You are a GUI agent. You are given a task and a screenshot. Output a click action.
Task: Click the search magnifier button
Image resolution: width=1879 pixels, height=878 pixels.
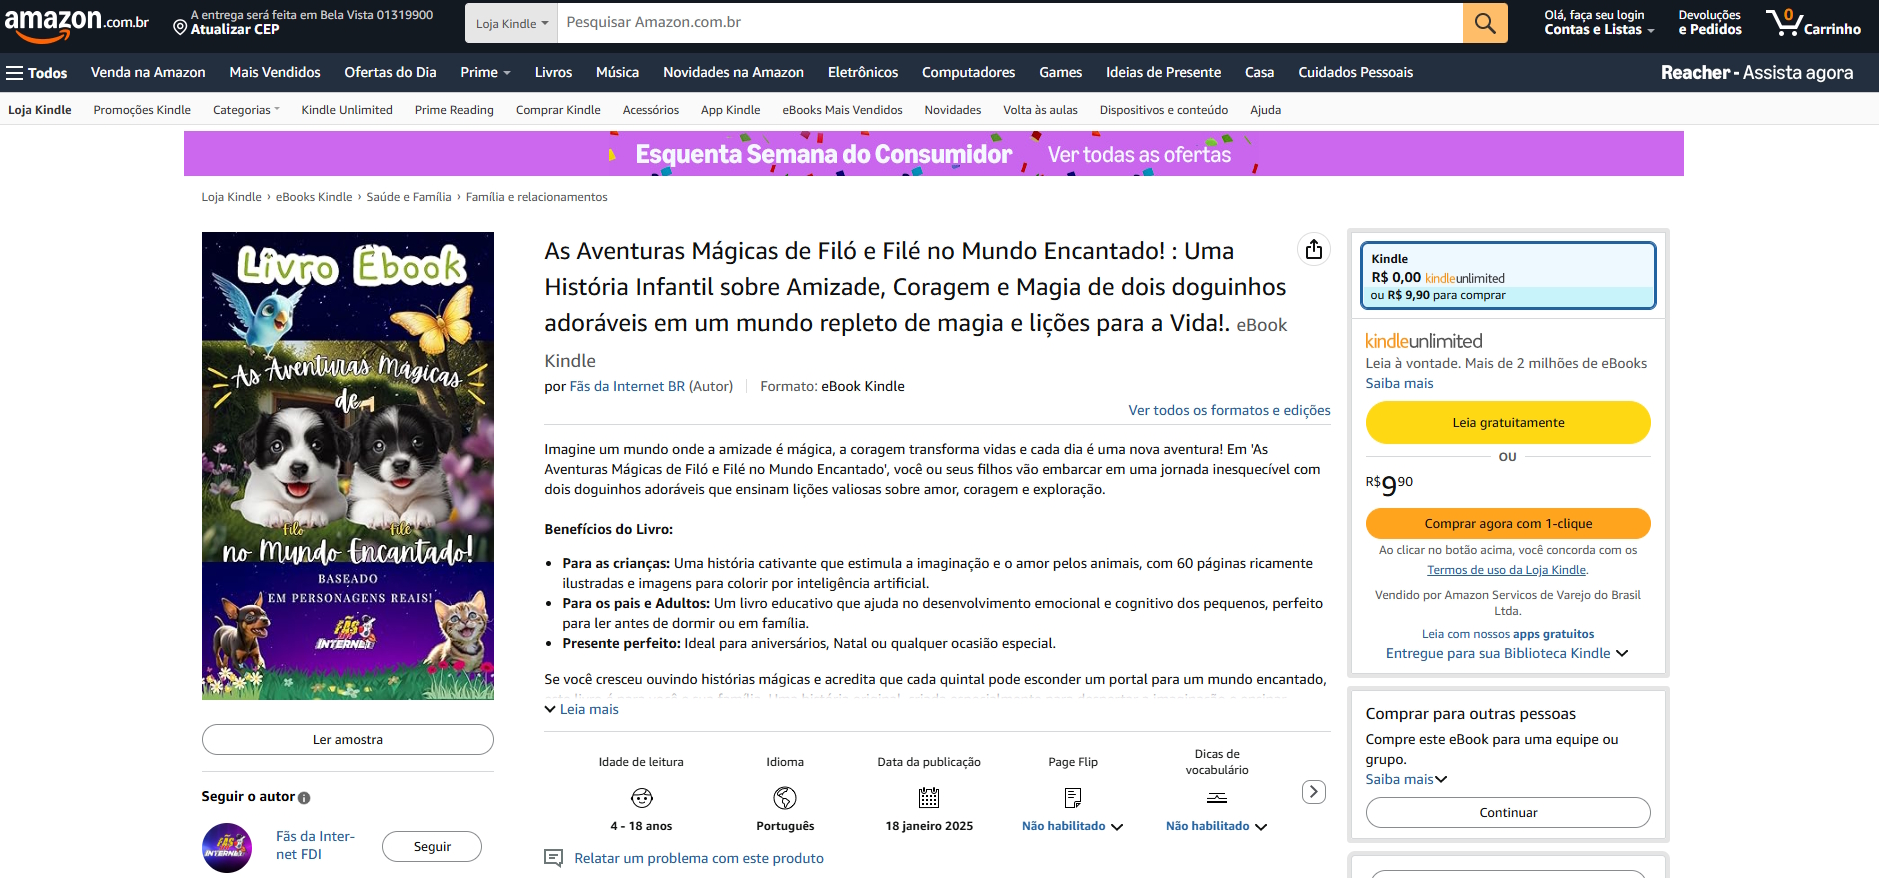[x=1485, y=23]
